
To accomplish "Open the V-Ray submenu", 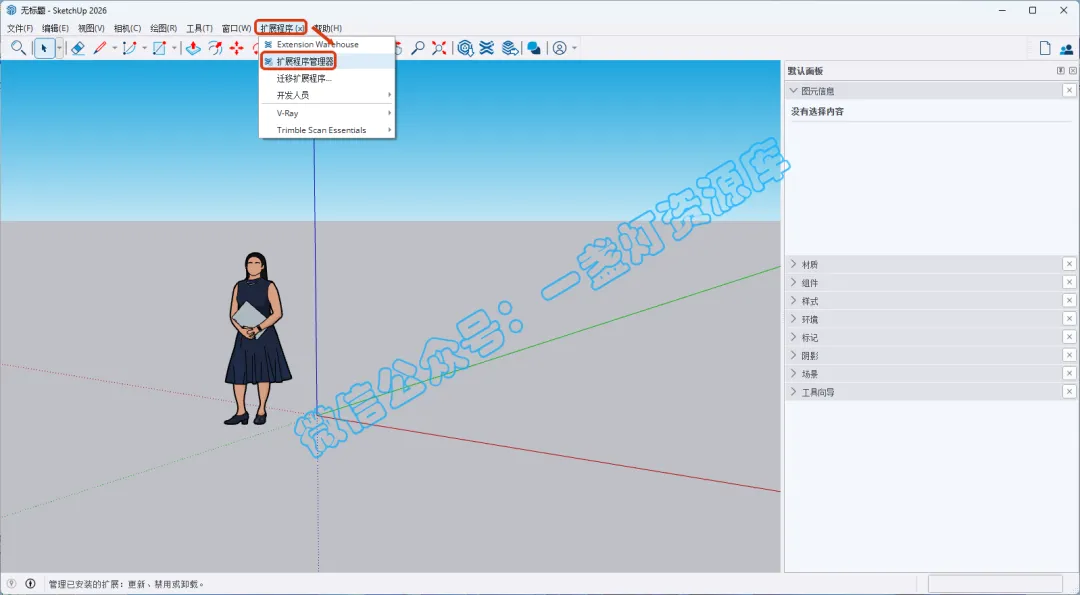I will pyautogui.click(x=327, y=113).
